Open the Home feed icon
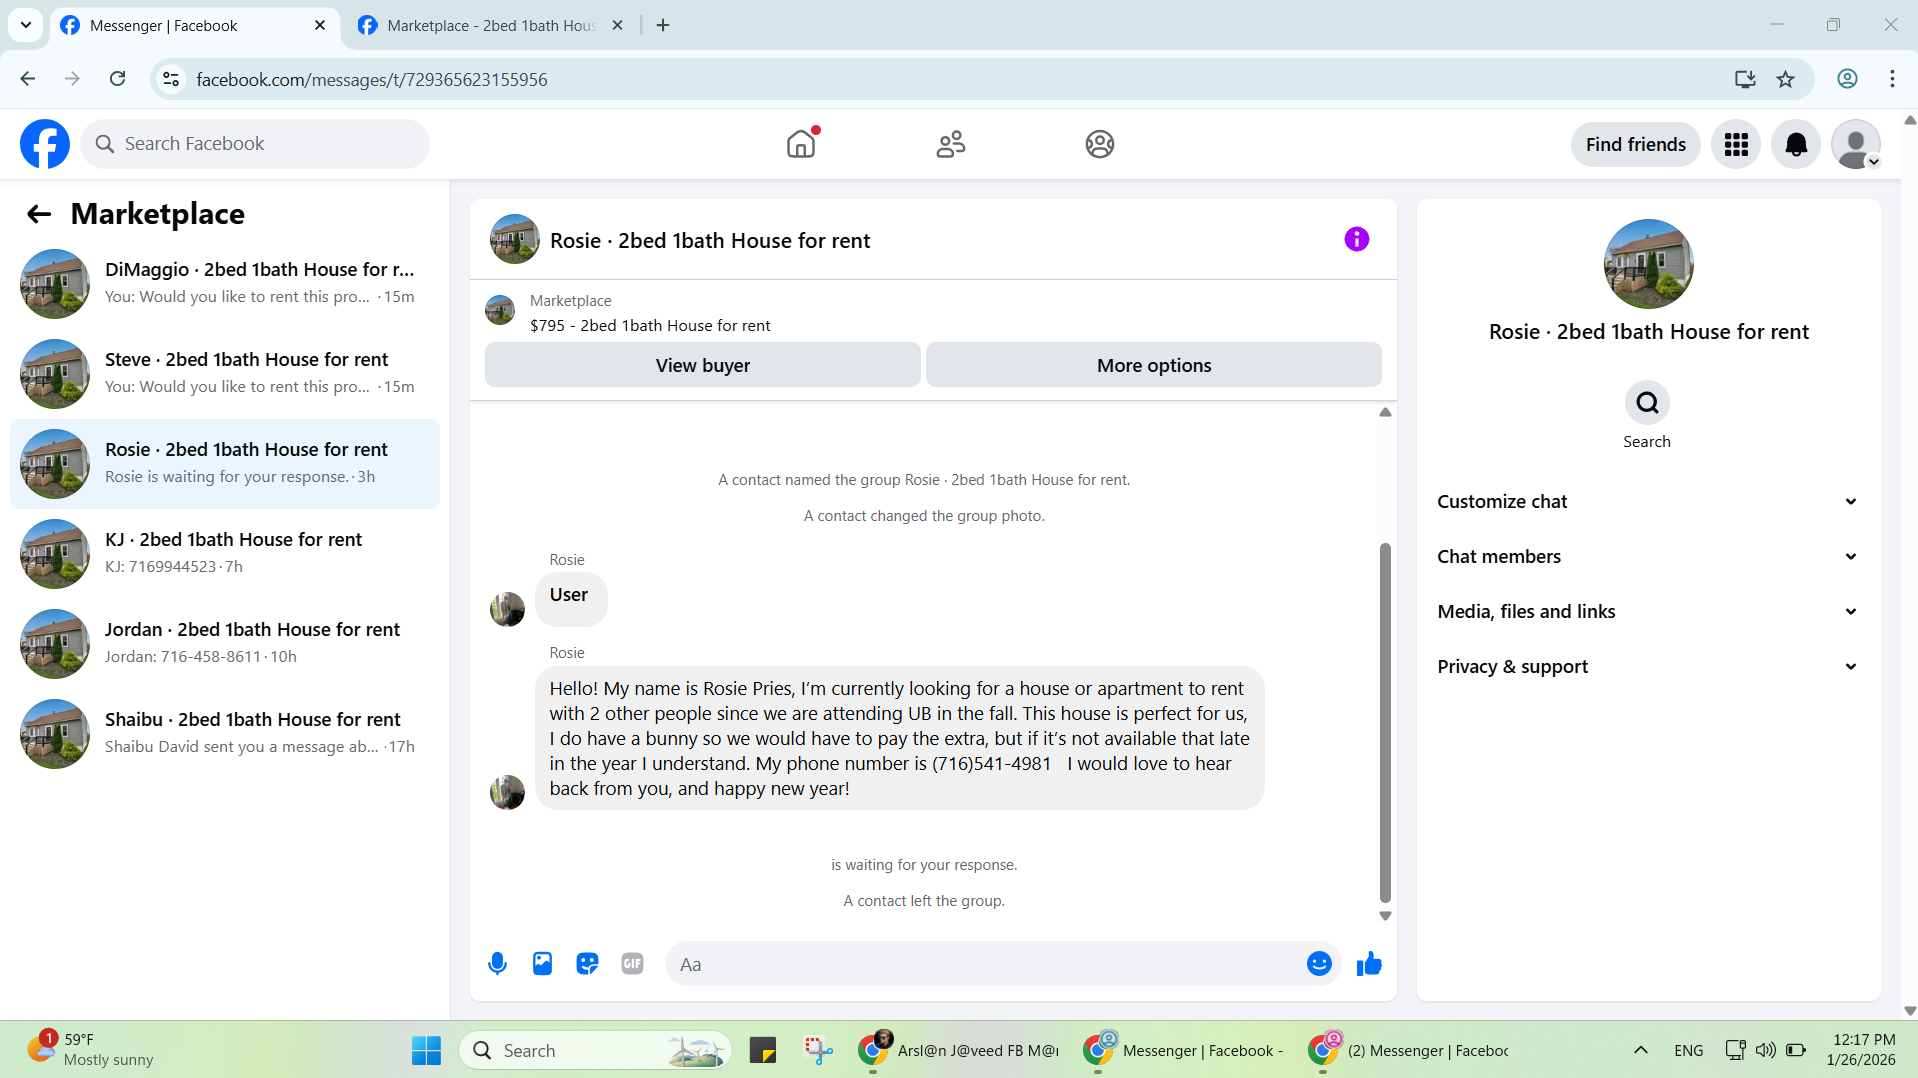 pyautogui.click(x=801, y=144)
